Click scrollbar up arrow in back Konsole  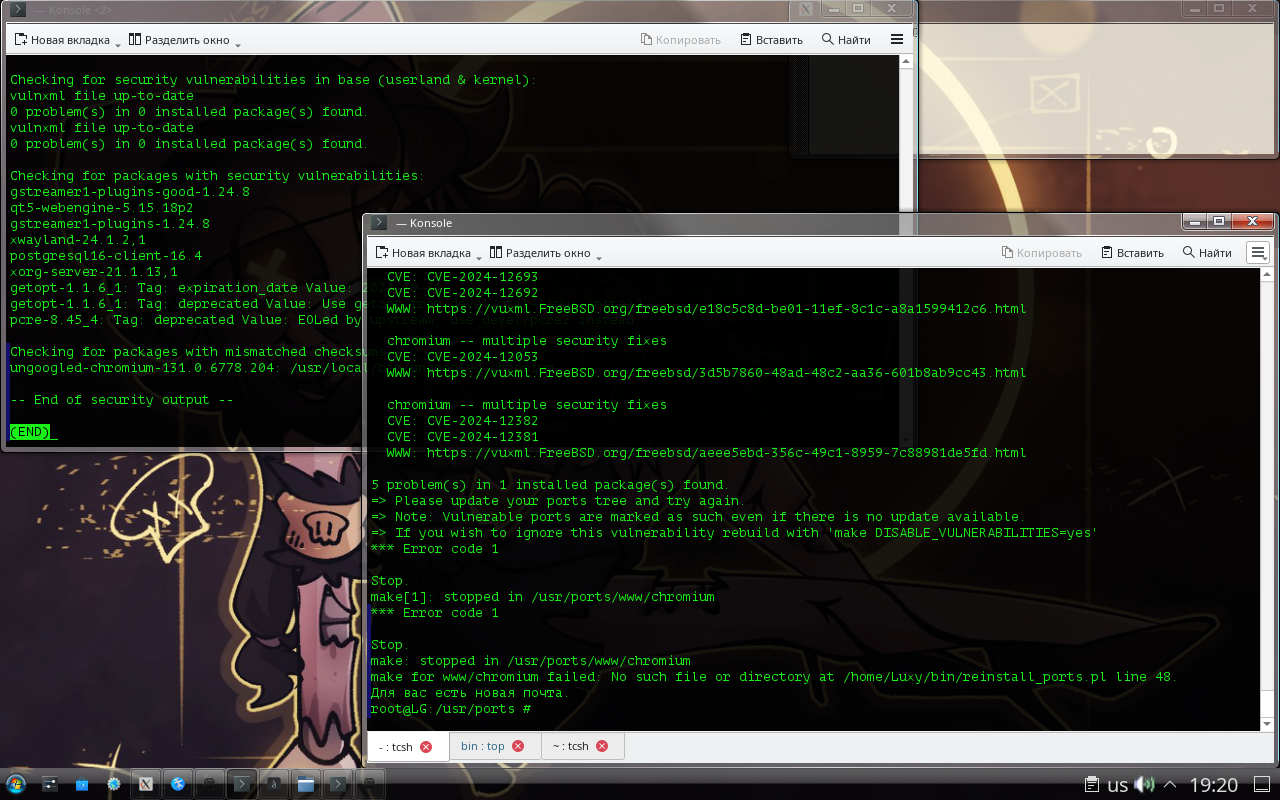(906, 63)
